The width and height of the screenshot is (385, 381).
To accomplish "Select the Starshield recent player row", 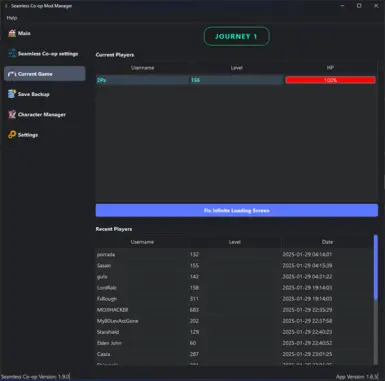I will point(234,332).
